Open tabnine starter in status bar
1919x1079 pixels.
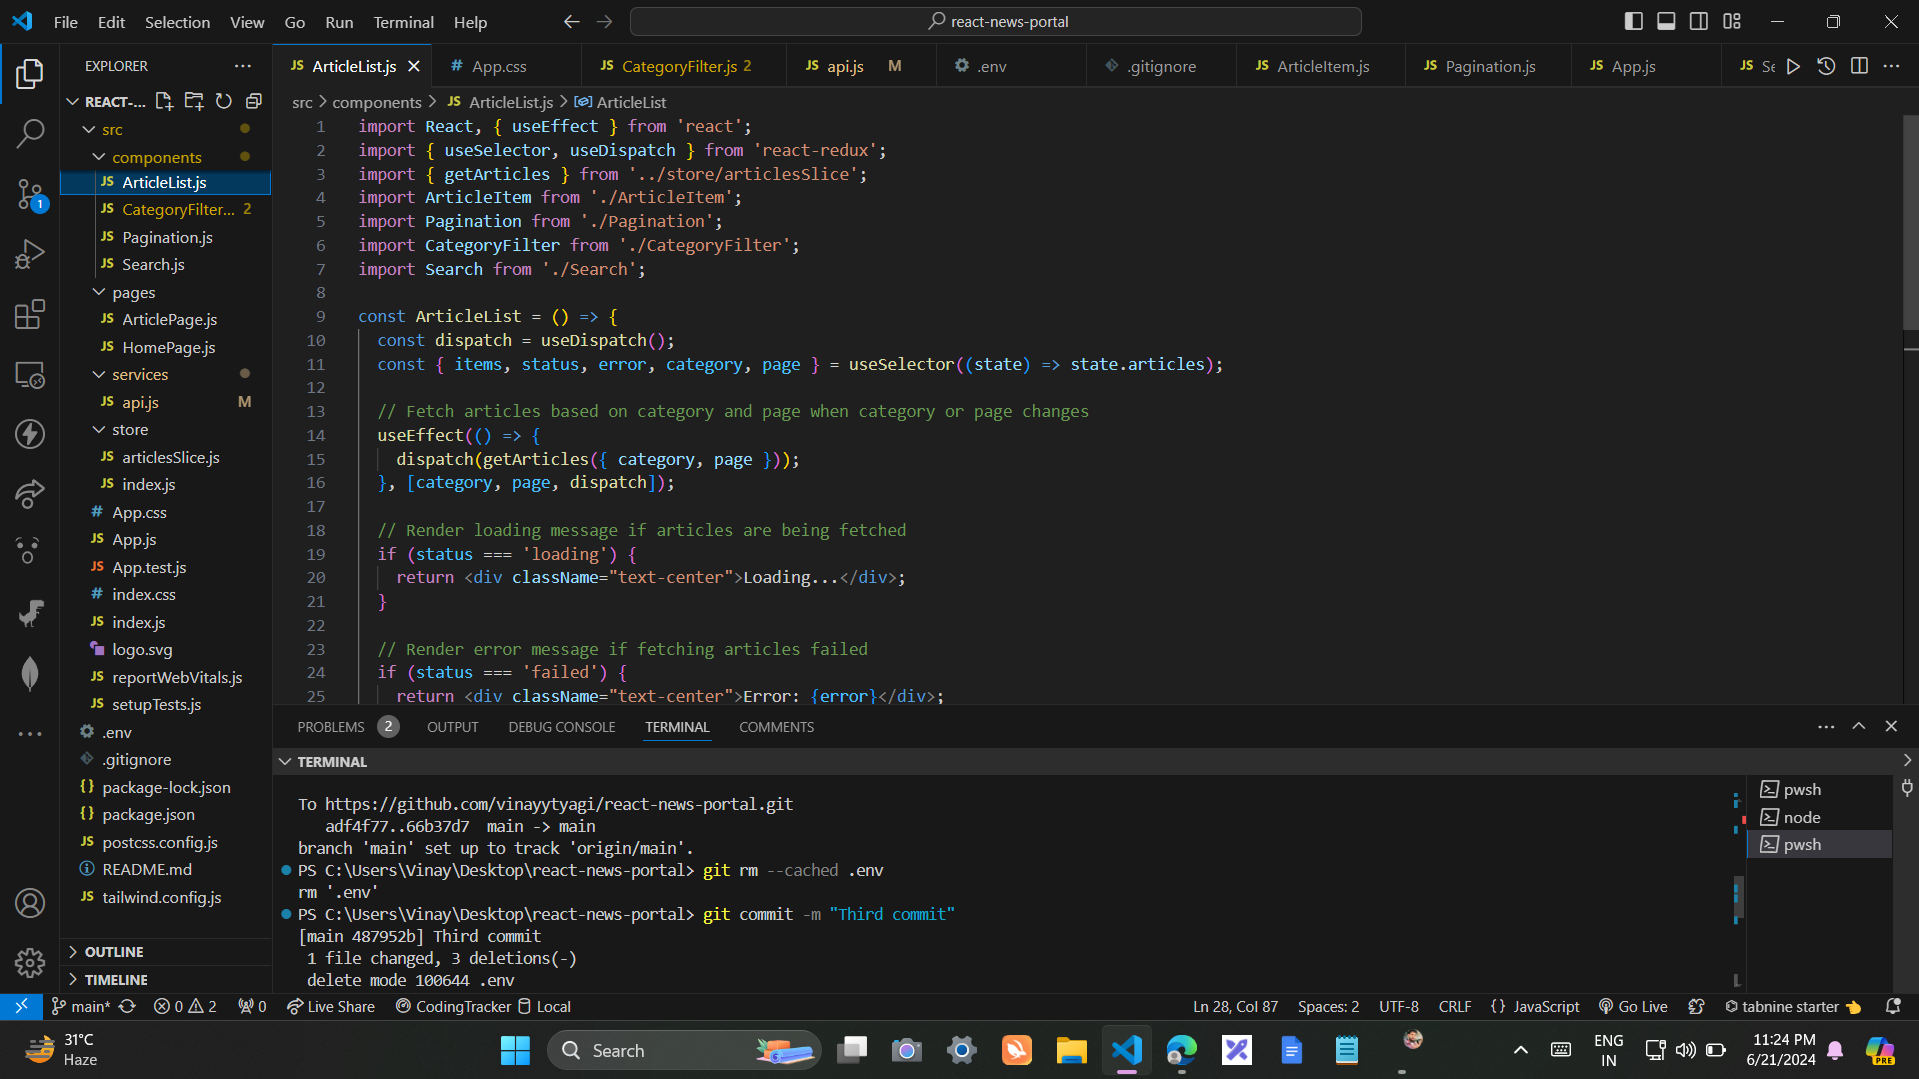[x=1792, y=1006]
